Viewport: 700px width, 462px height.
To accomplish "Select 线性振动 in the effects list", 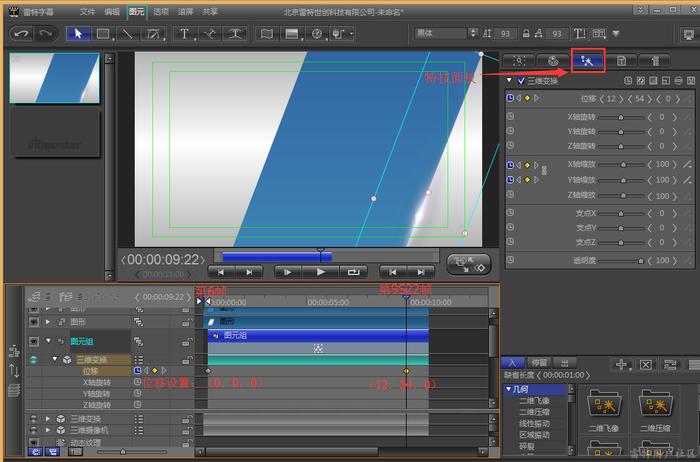I will coord(534,423).
